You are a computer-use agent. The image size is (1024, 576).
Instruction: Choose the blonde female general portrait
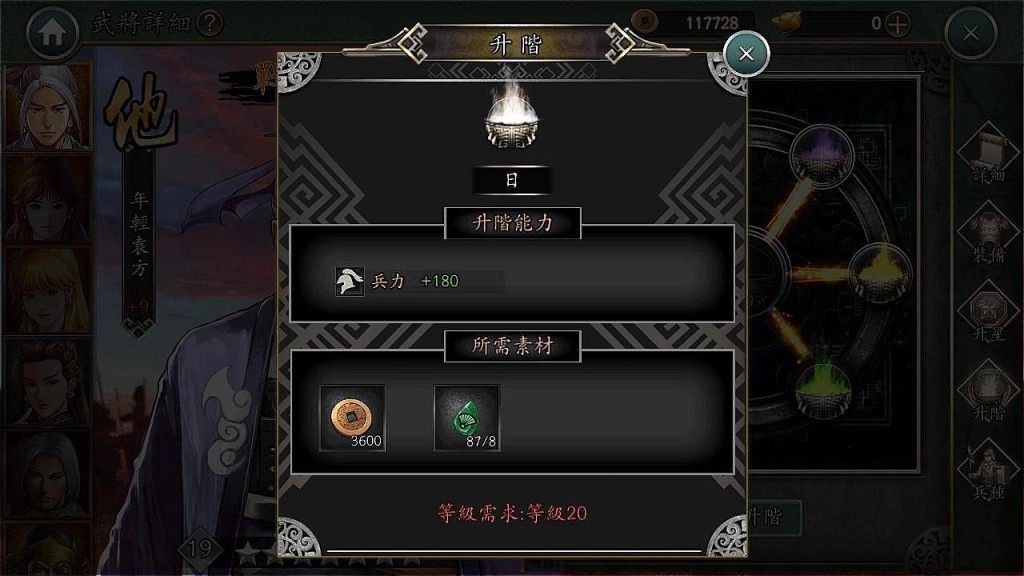48,291
